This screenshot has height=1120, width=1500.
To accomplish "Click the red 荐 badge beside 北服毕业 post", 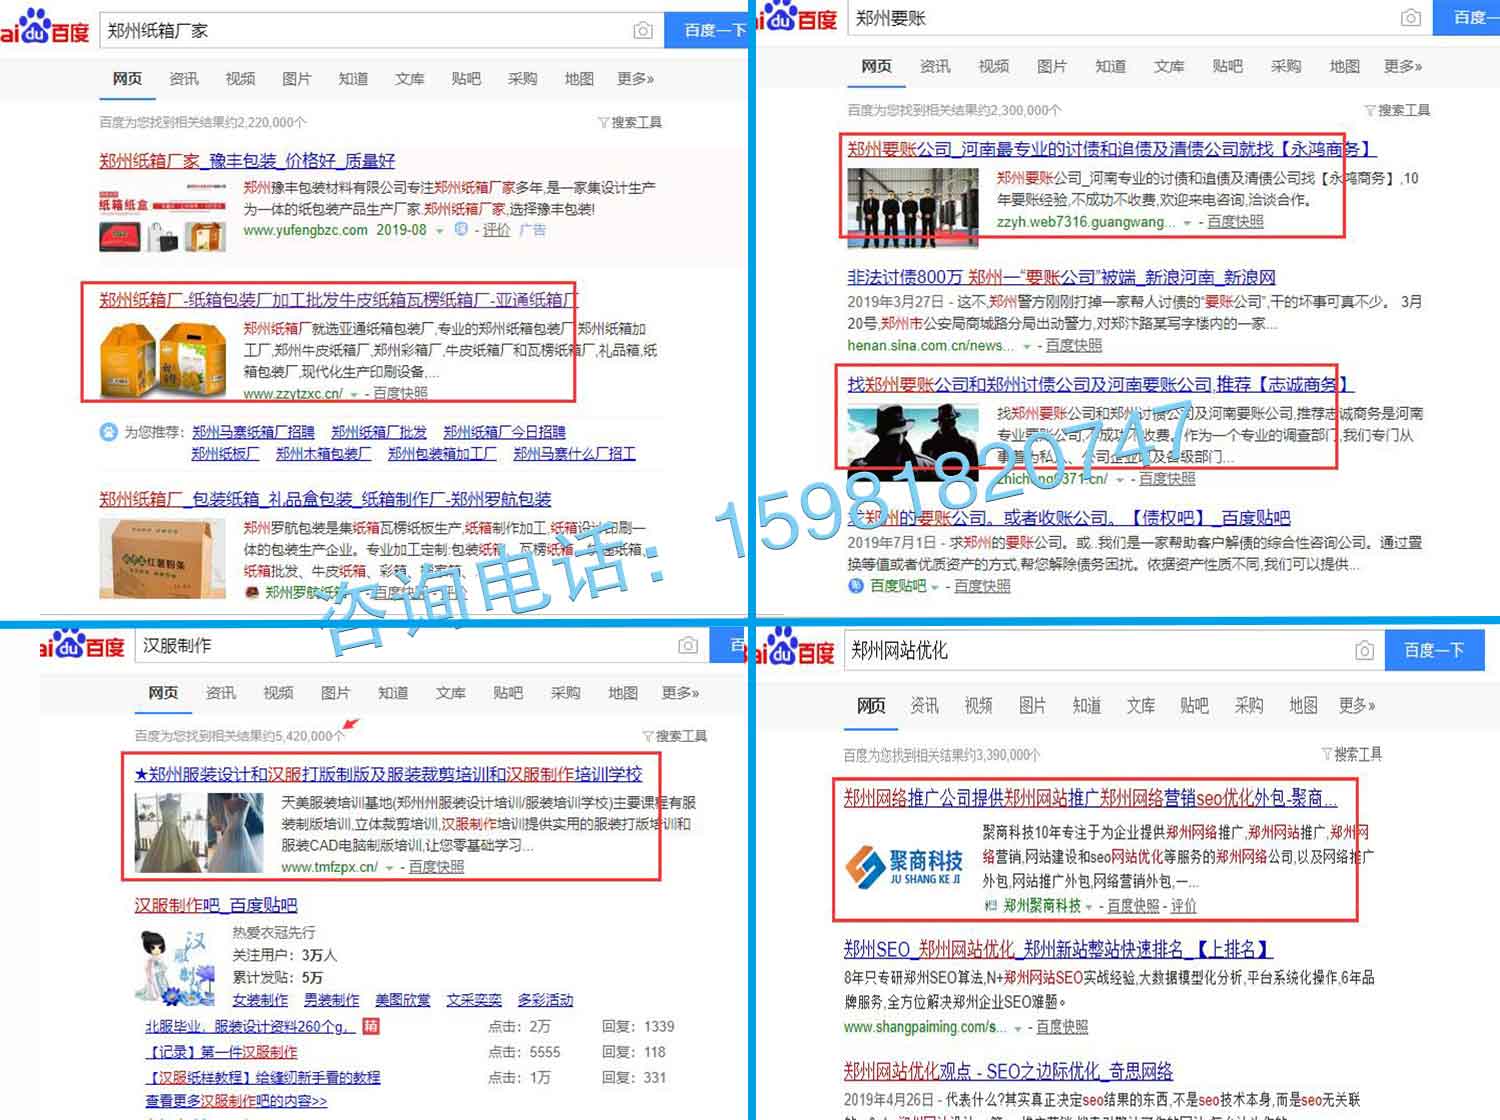I will [370, 1026].
